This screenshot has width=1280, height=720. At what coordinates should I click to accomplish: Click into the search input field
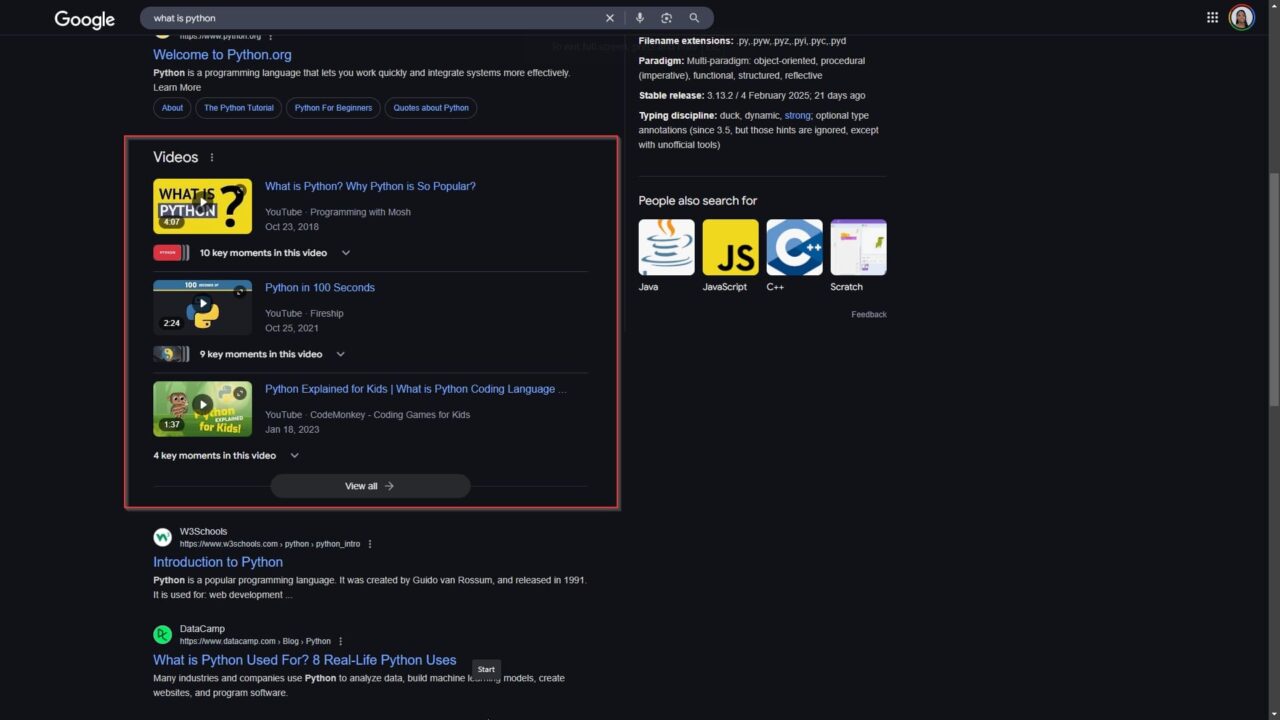tap(370, 18)
